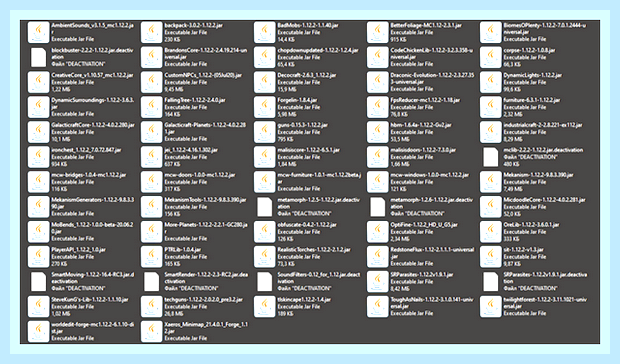Click the furniture-6.3.1 jar icon
The image size is (620, 364).
click(491, 107)
